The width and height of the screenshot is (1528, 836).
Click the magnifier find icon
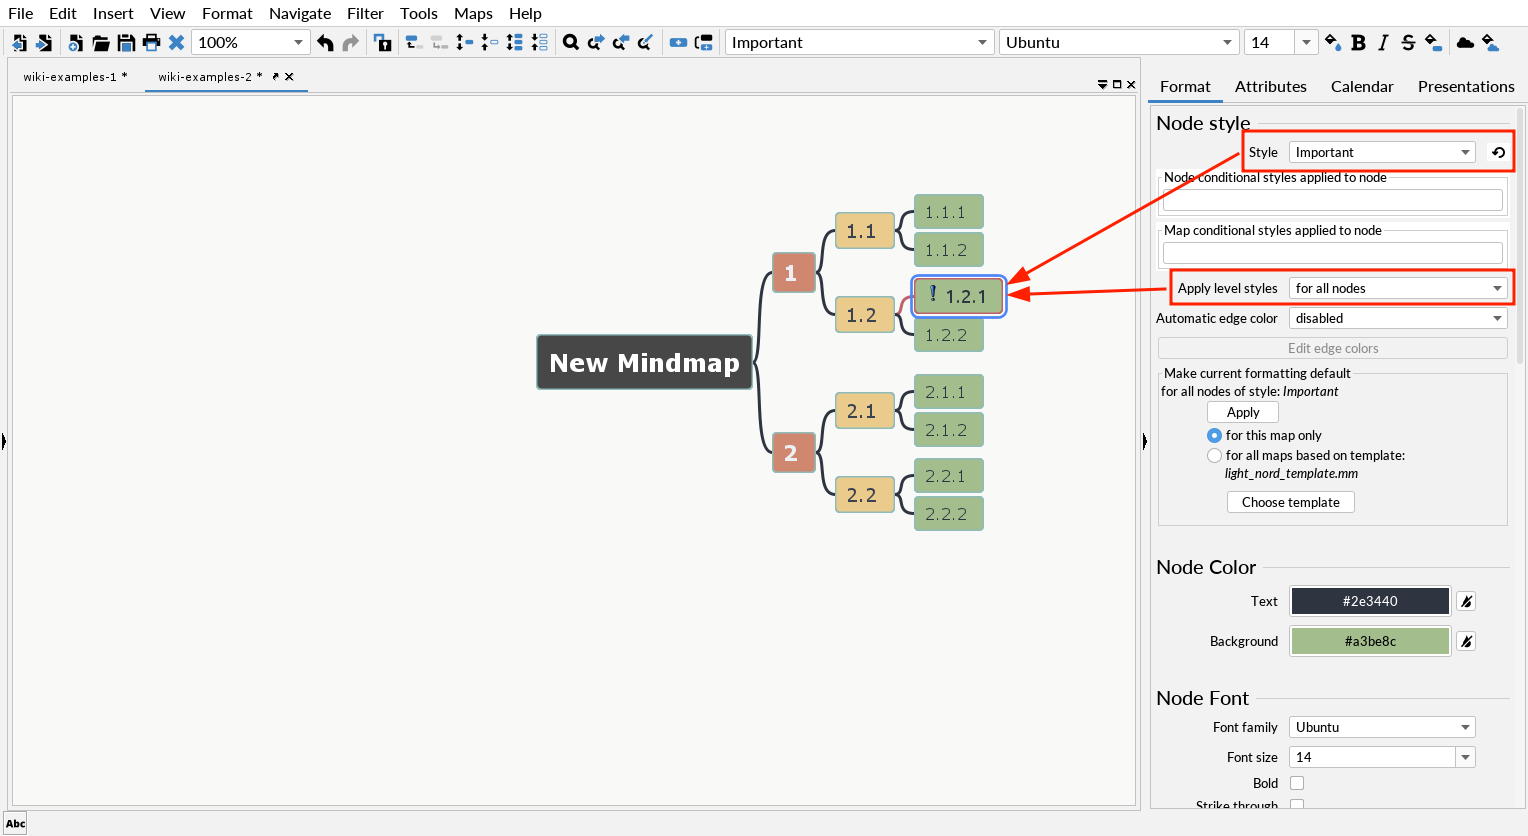click(570, 43)
